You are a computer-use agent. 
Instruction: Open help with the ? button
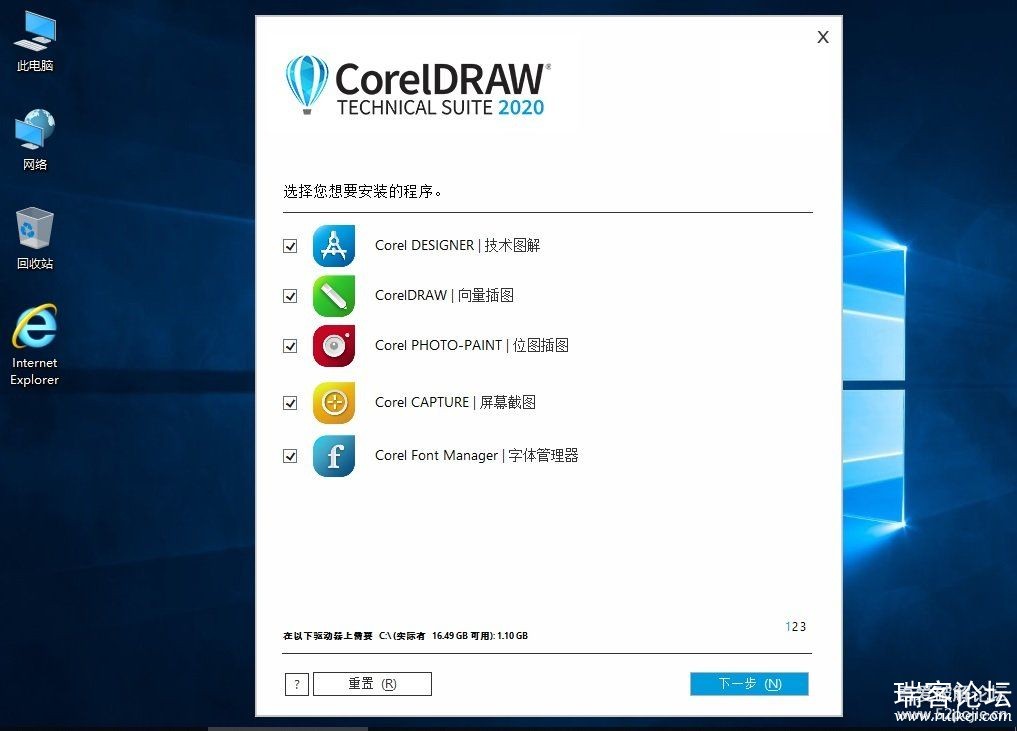pyautogui.click(x=297, y=684)
